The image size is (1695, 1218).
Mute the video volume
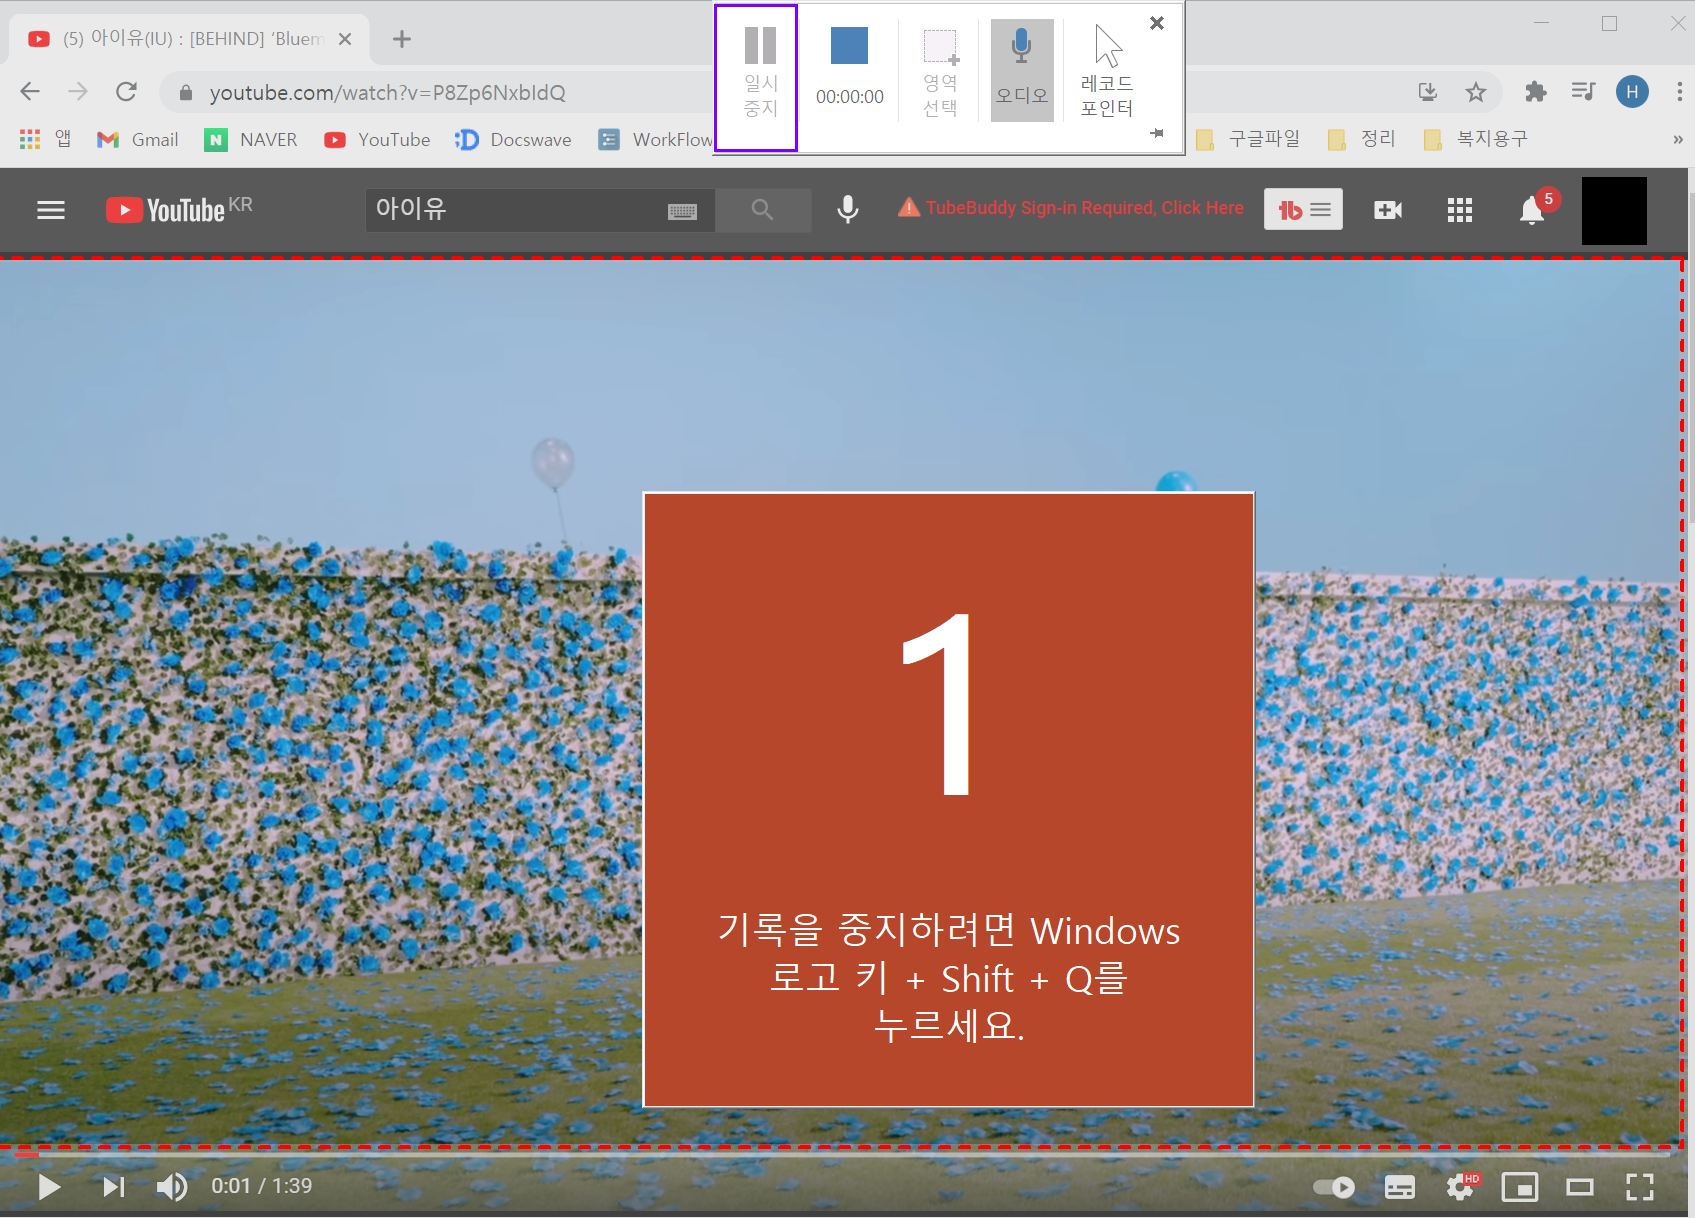point(172,1187)
